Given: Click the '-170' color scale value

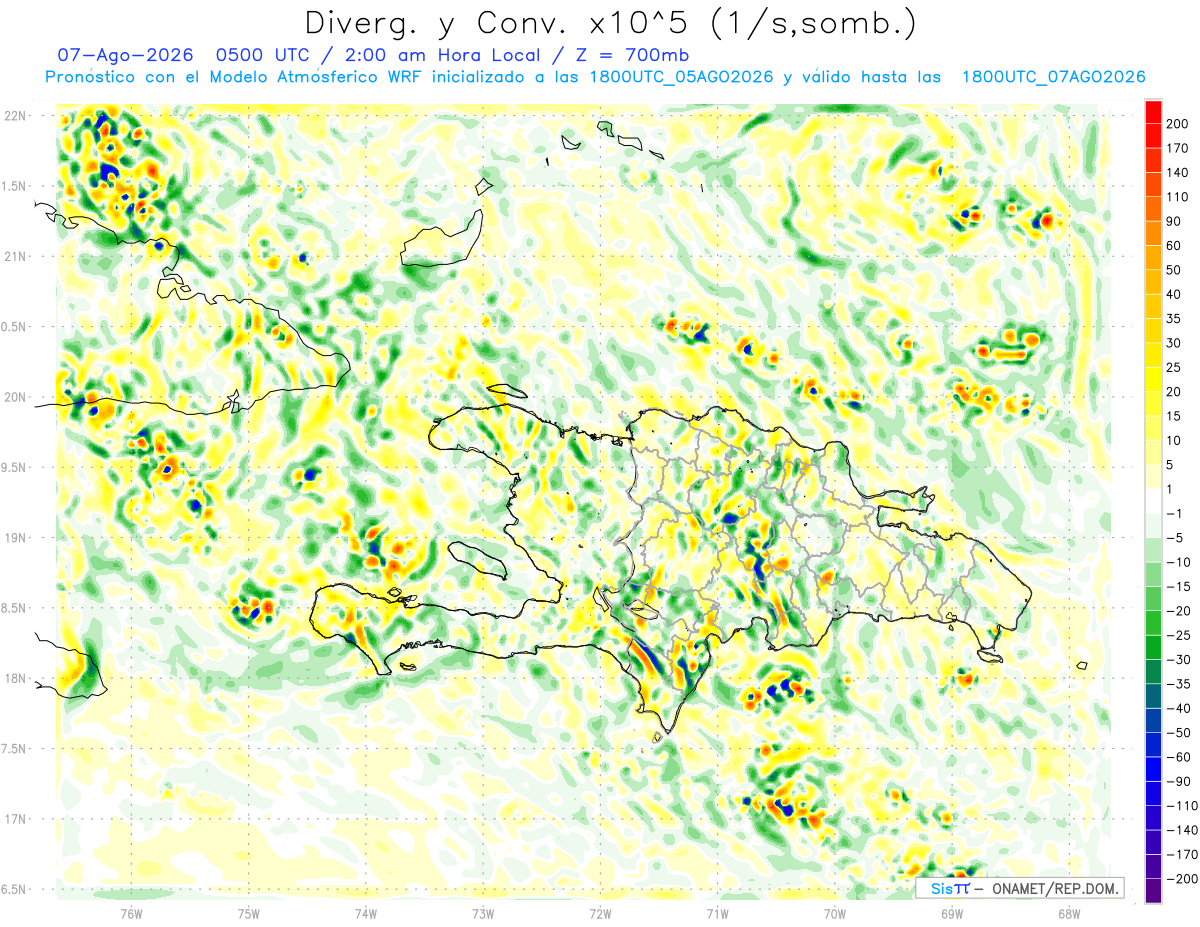Looking at the screenshot, I should [x=1183, y=855].
